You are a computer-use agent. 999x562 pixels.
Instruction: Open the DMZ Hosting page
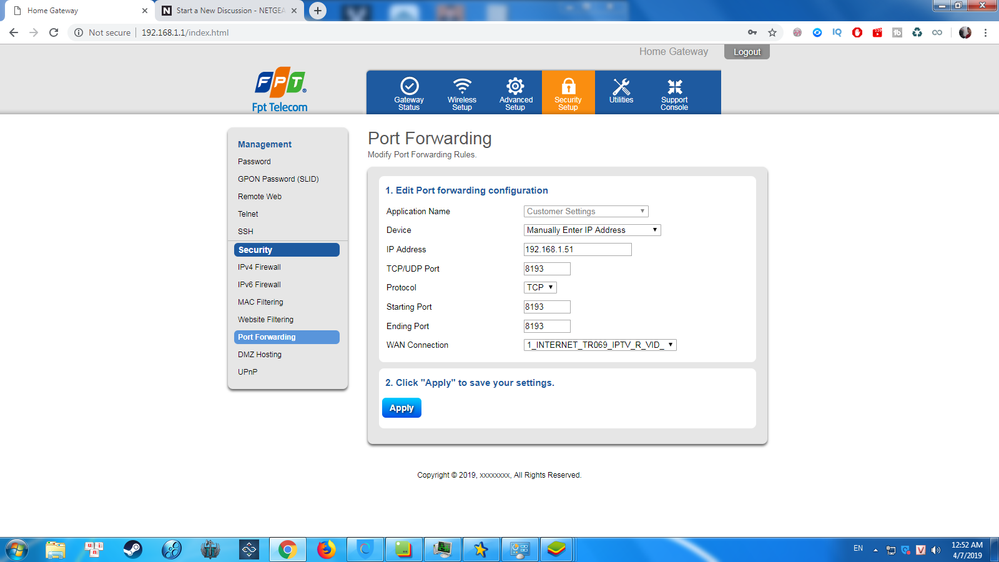(x=259, y=354)
